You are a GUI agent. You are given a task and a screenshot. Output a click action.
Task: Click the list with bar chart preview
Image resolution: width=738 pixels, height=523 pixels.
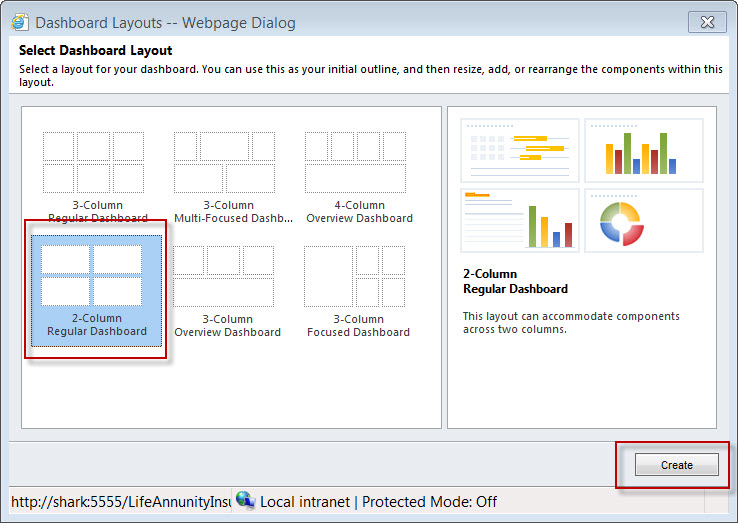coord(520,221)
